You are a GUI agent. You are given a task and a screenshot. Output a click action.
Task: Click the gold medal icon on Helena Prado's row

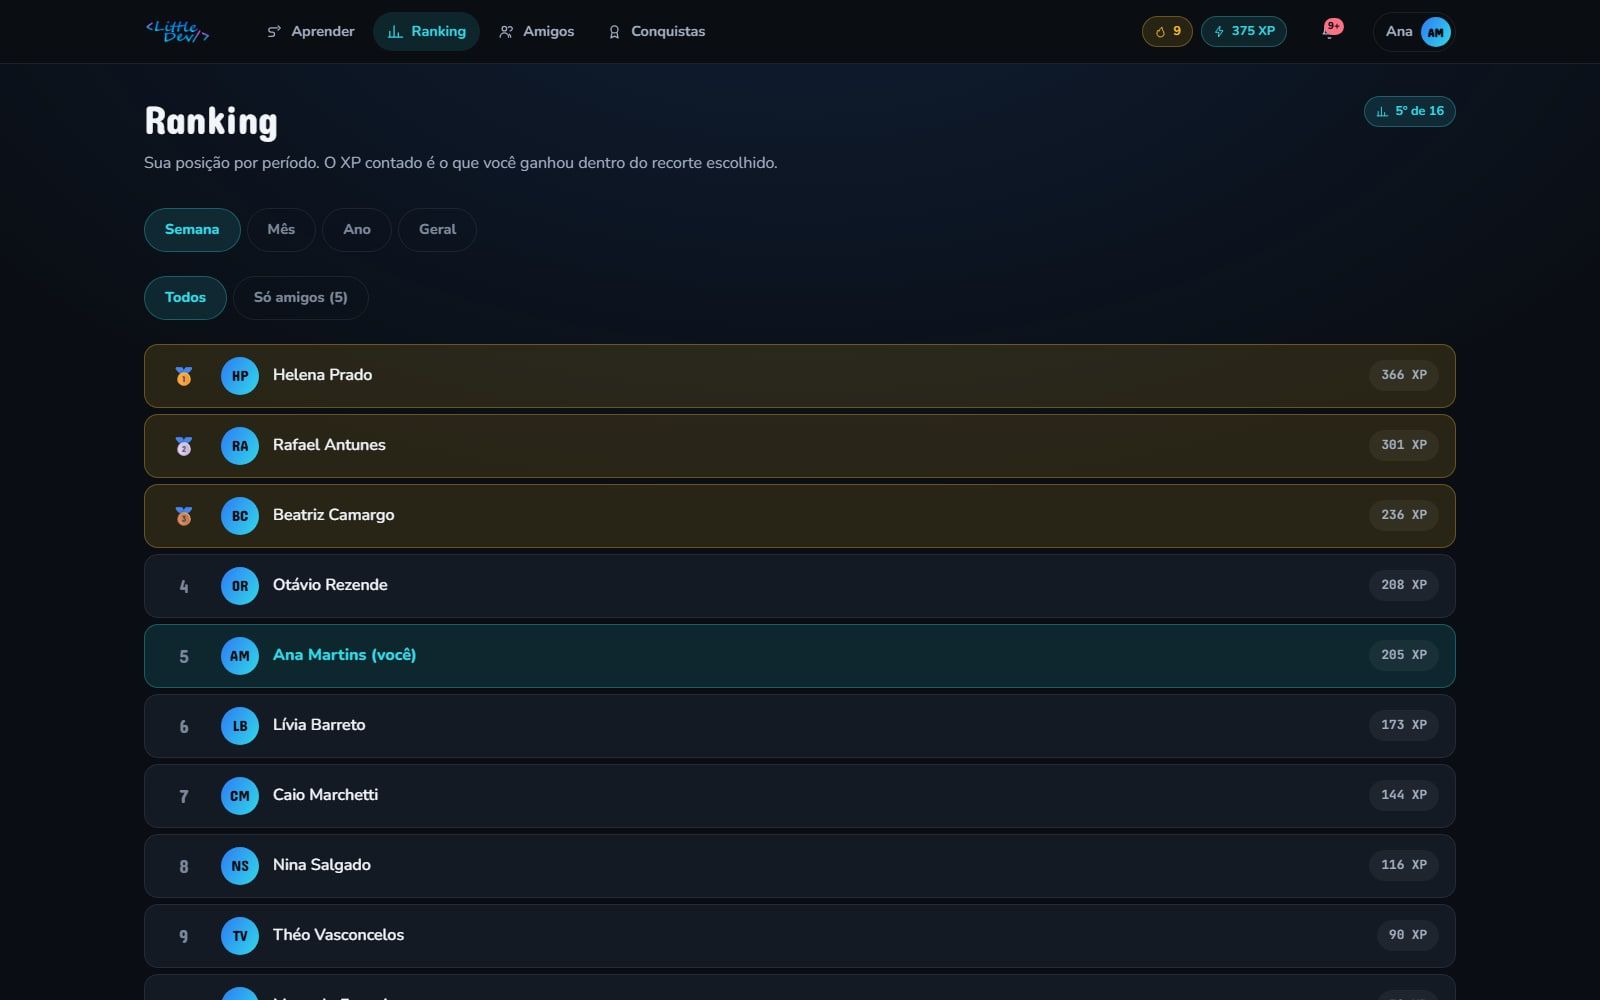click(x=184, y=376)
